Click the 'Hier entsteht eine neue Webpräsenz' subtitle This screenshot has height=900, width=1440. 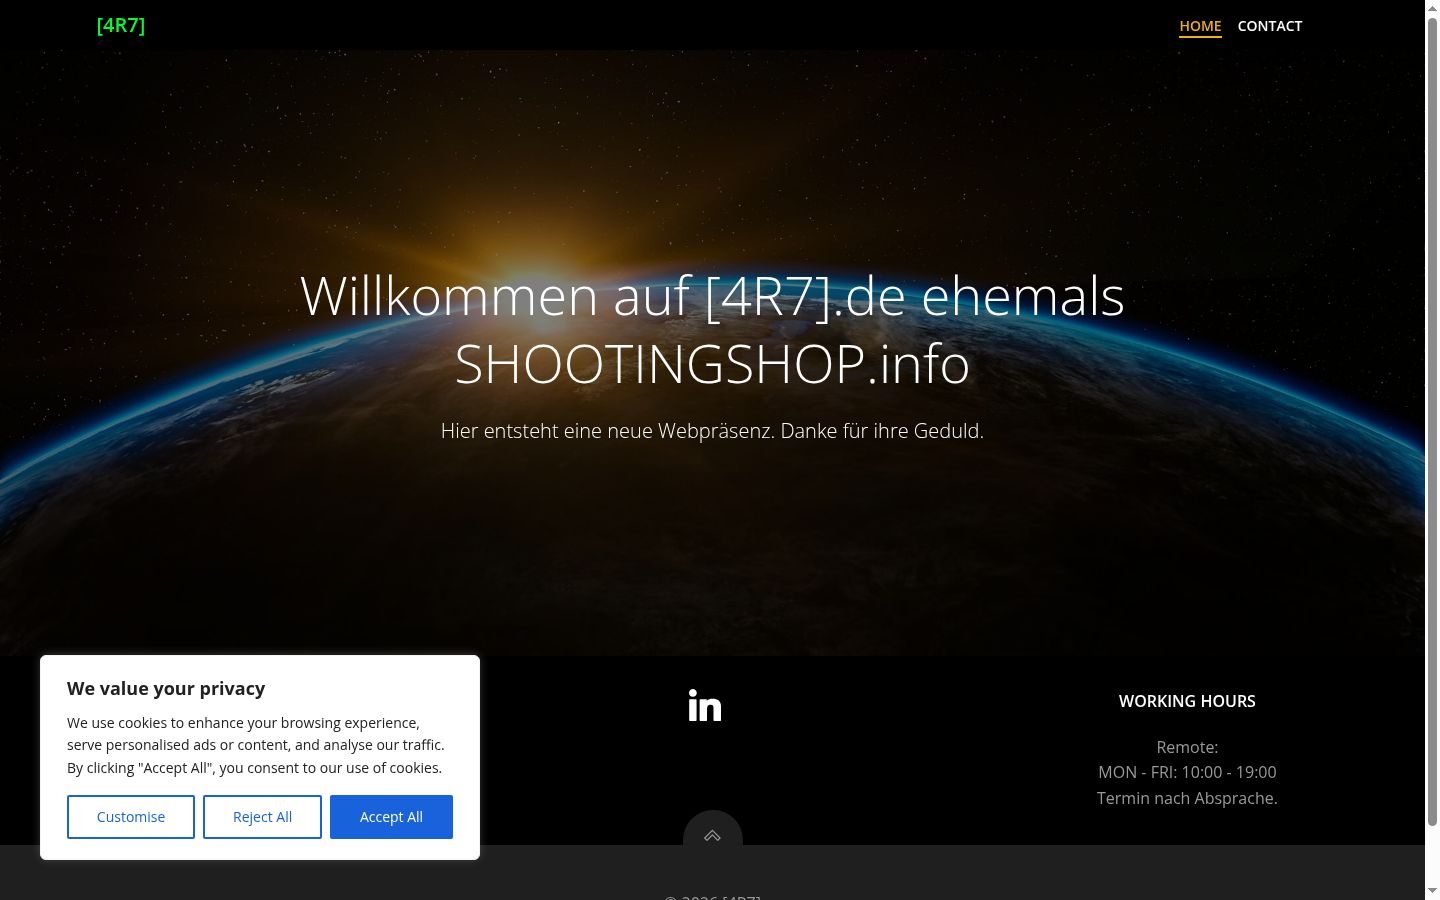point(712,431)
